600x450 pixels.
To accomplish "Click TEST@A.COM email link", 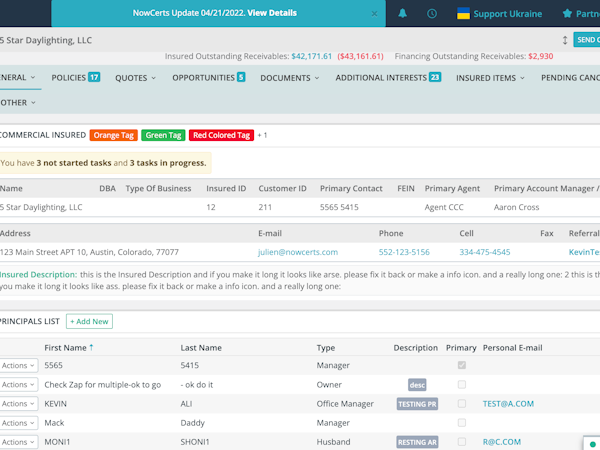I will click(x=508, y=404).
